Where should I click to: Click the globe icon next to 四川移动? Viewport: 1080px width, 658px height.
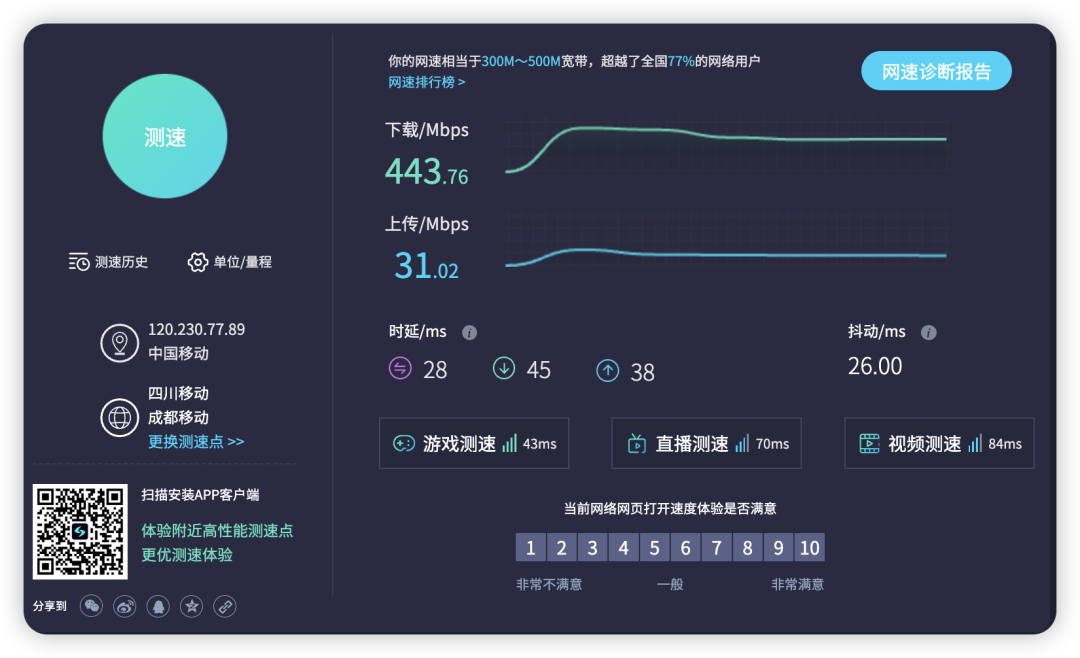pos(119,417)
